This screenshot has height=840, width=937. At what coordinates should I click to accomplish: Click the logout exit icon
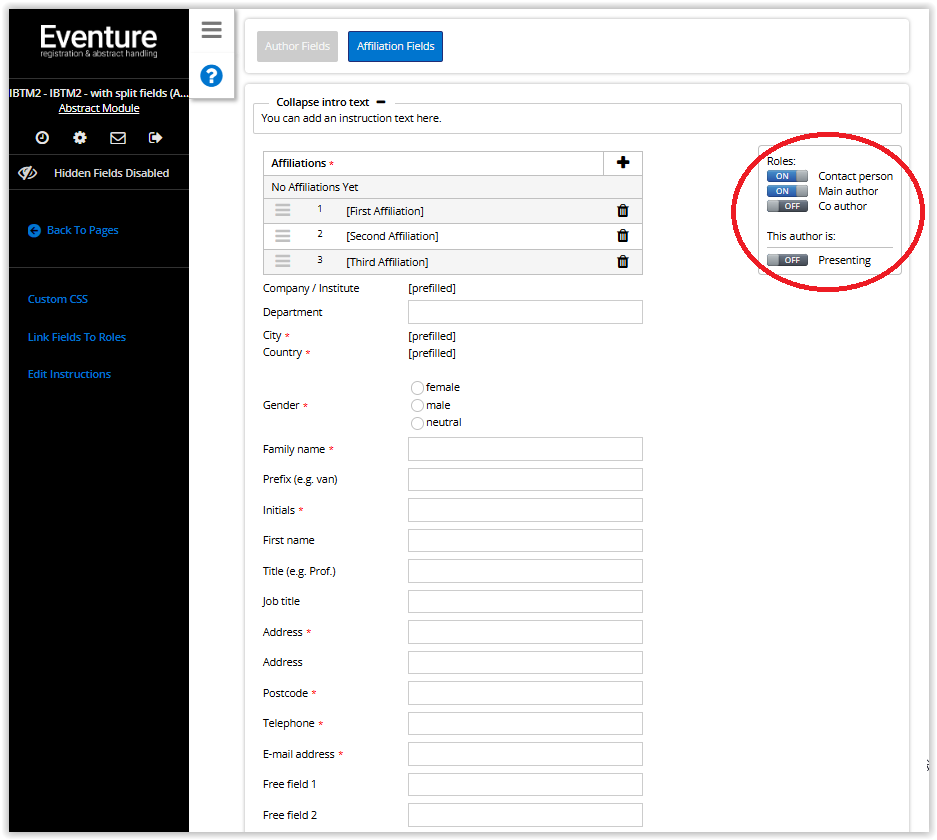[156, 138]
